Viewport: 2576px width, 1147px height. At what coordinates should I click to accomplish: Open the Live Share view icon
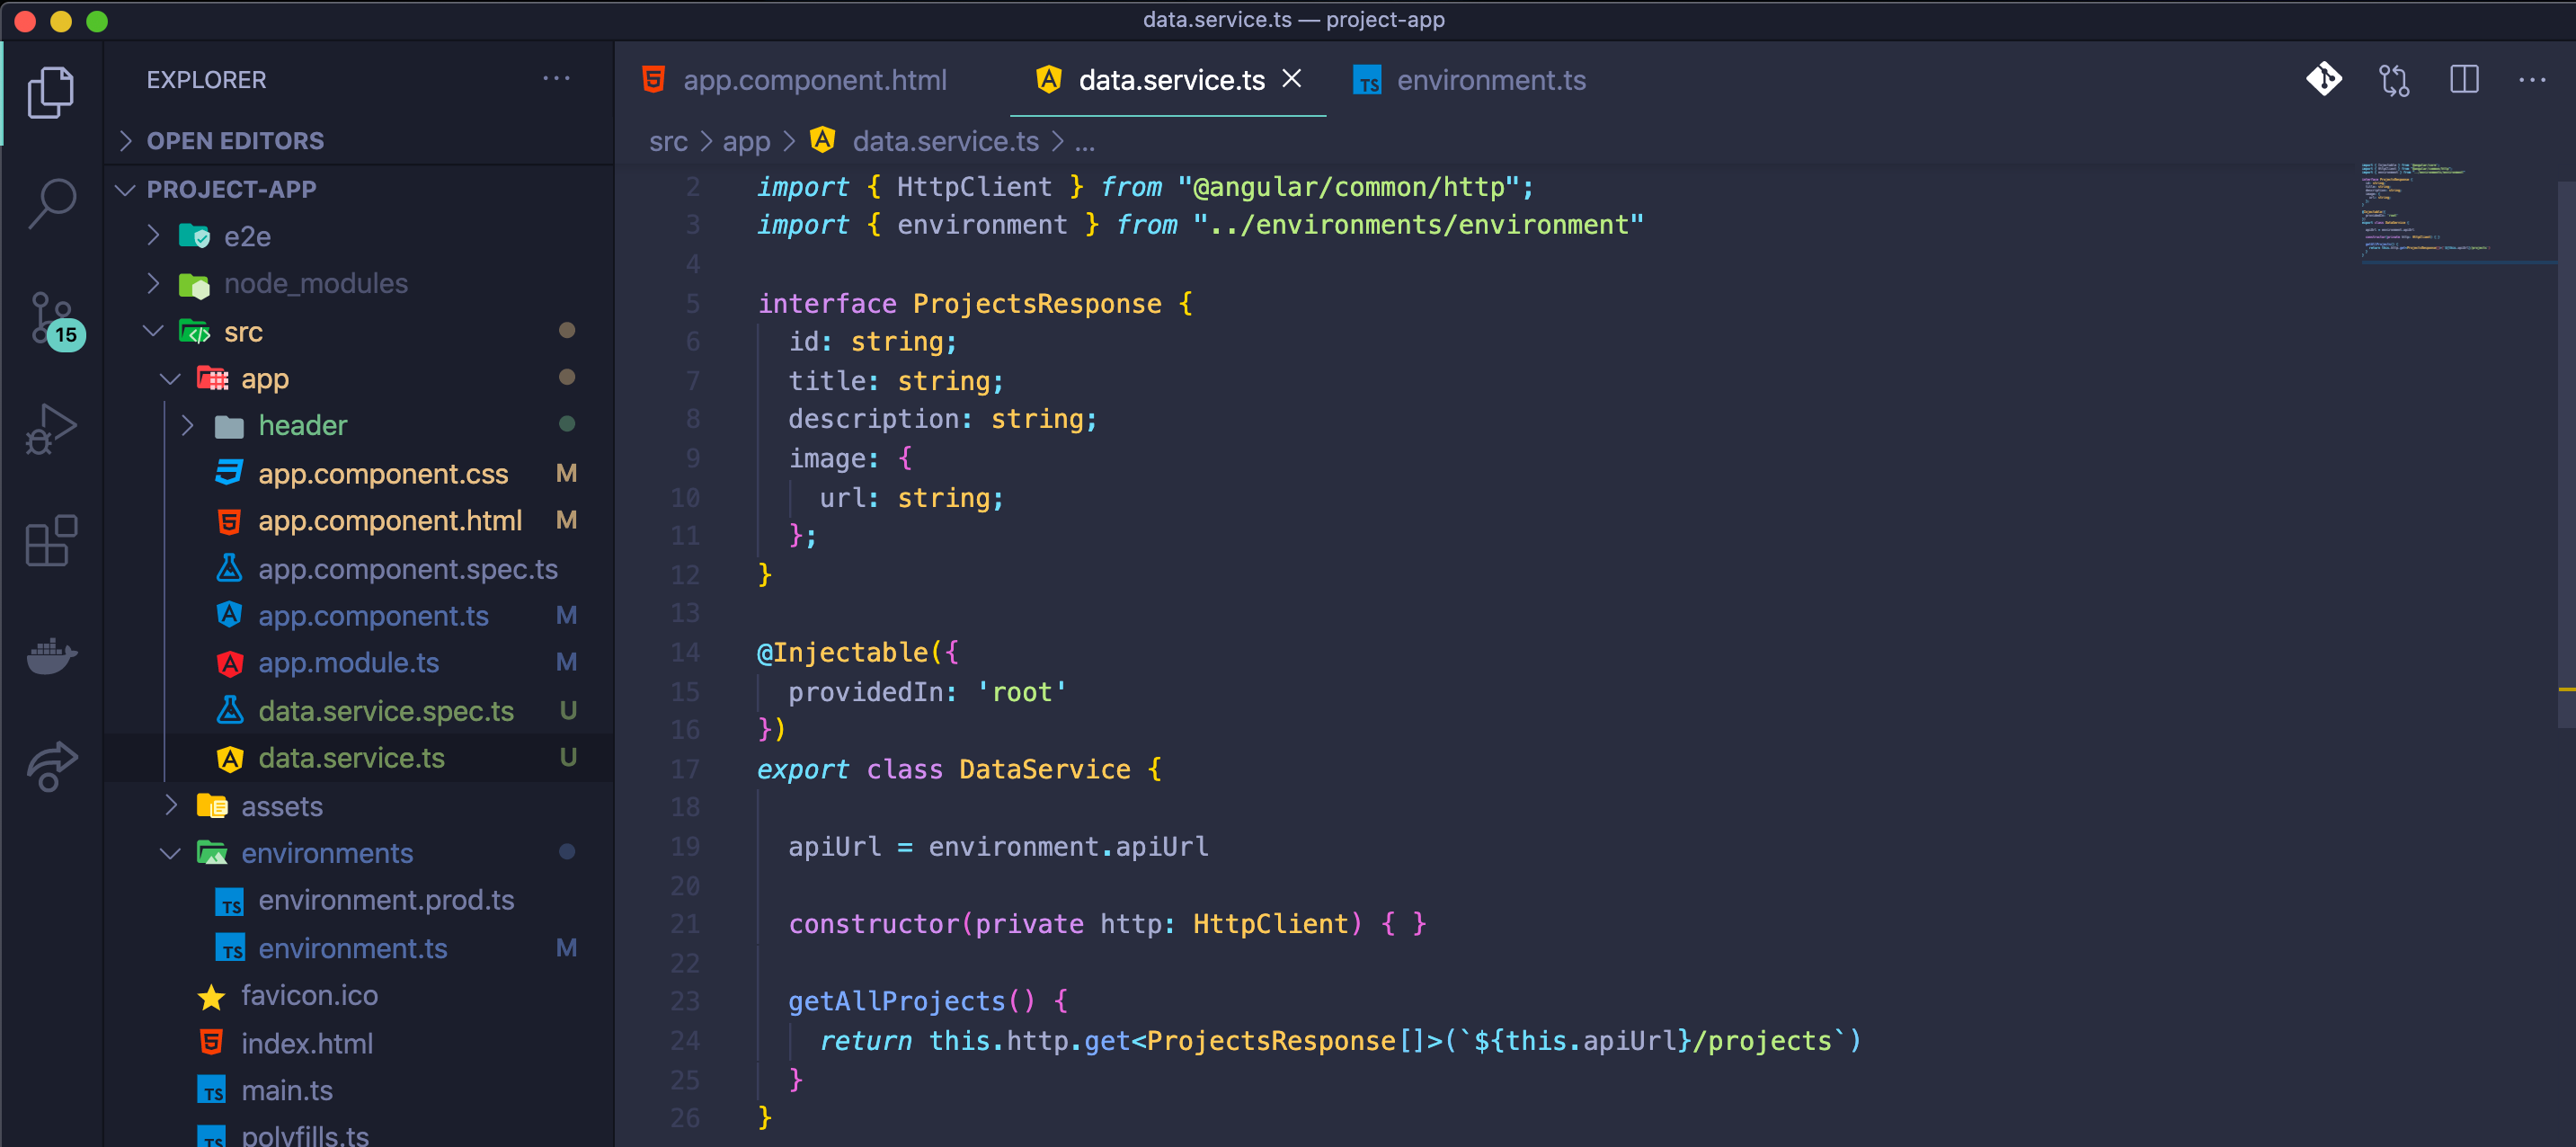[52, 767]
